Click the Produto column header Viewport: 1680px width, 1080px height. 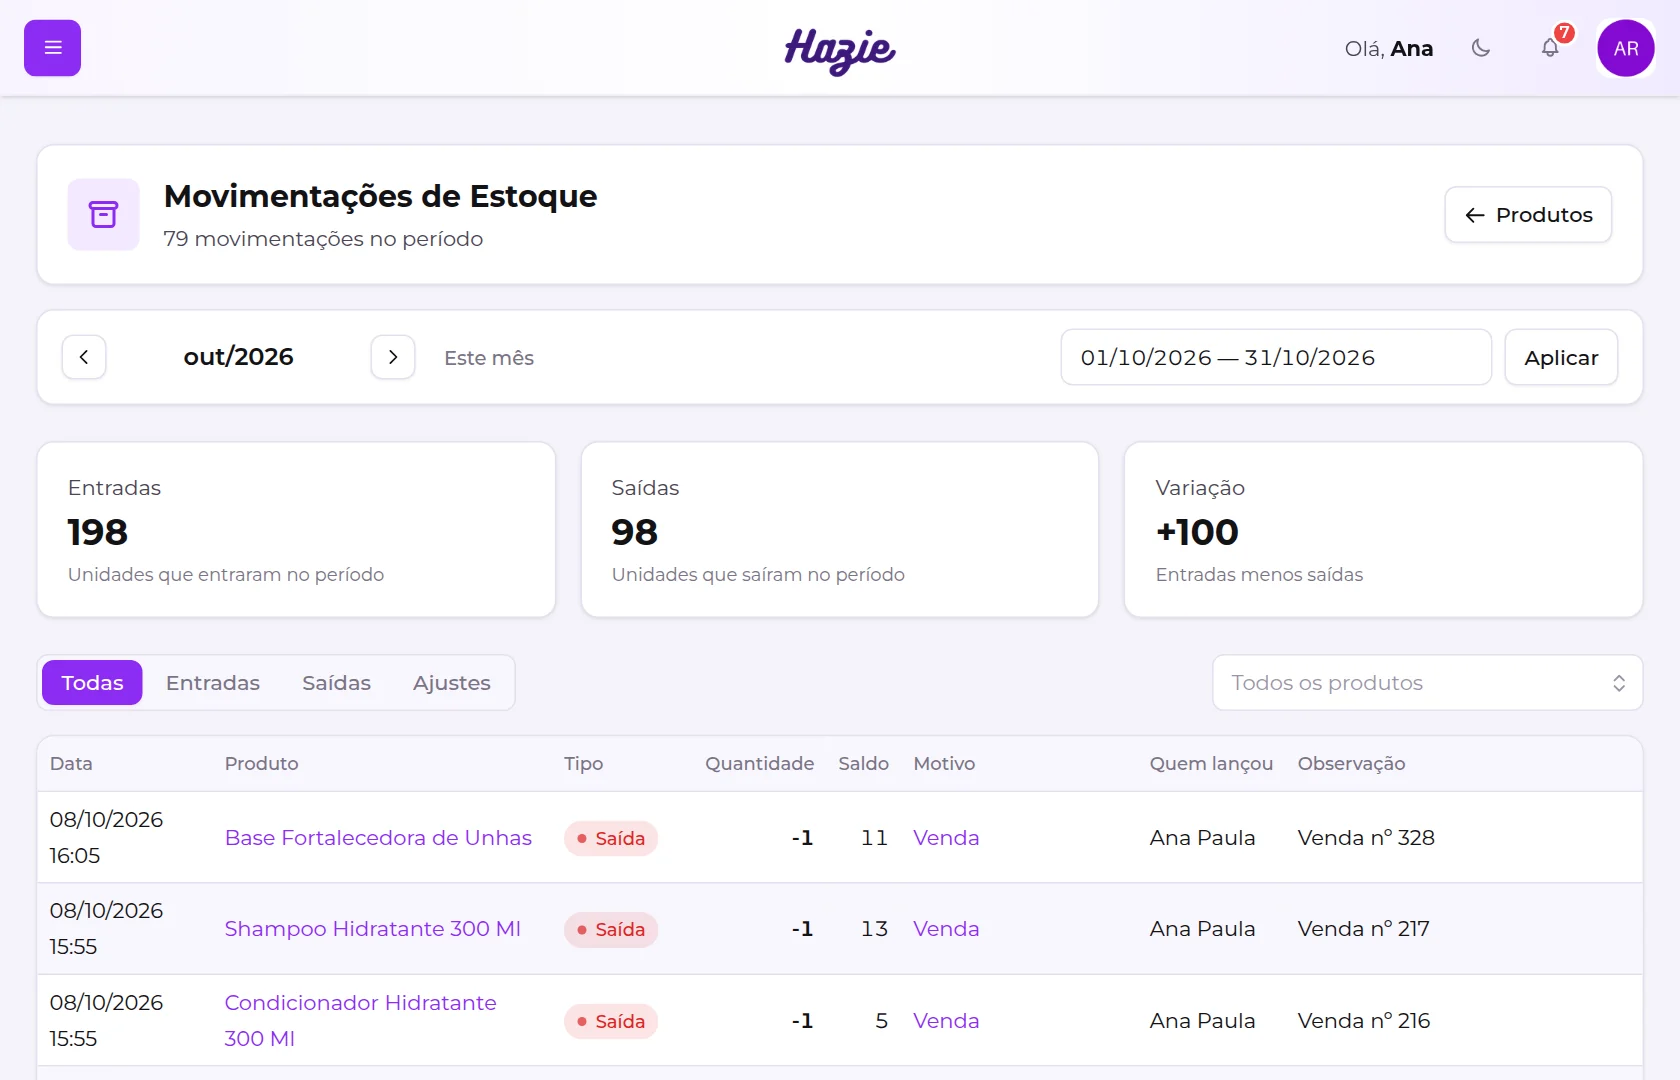click(262, 764)
